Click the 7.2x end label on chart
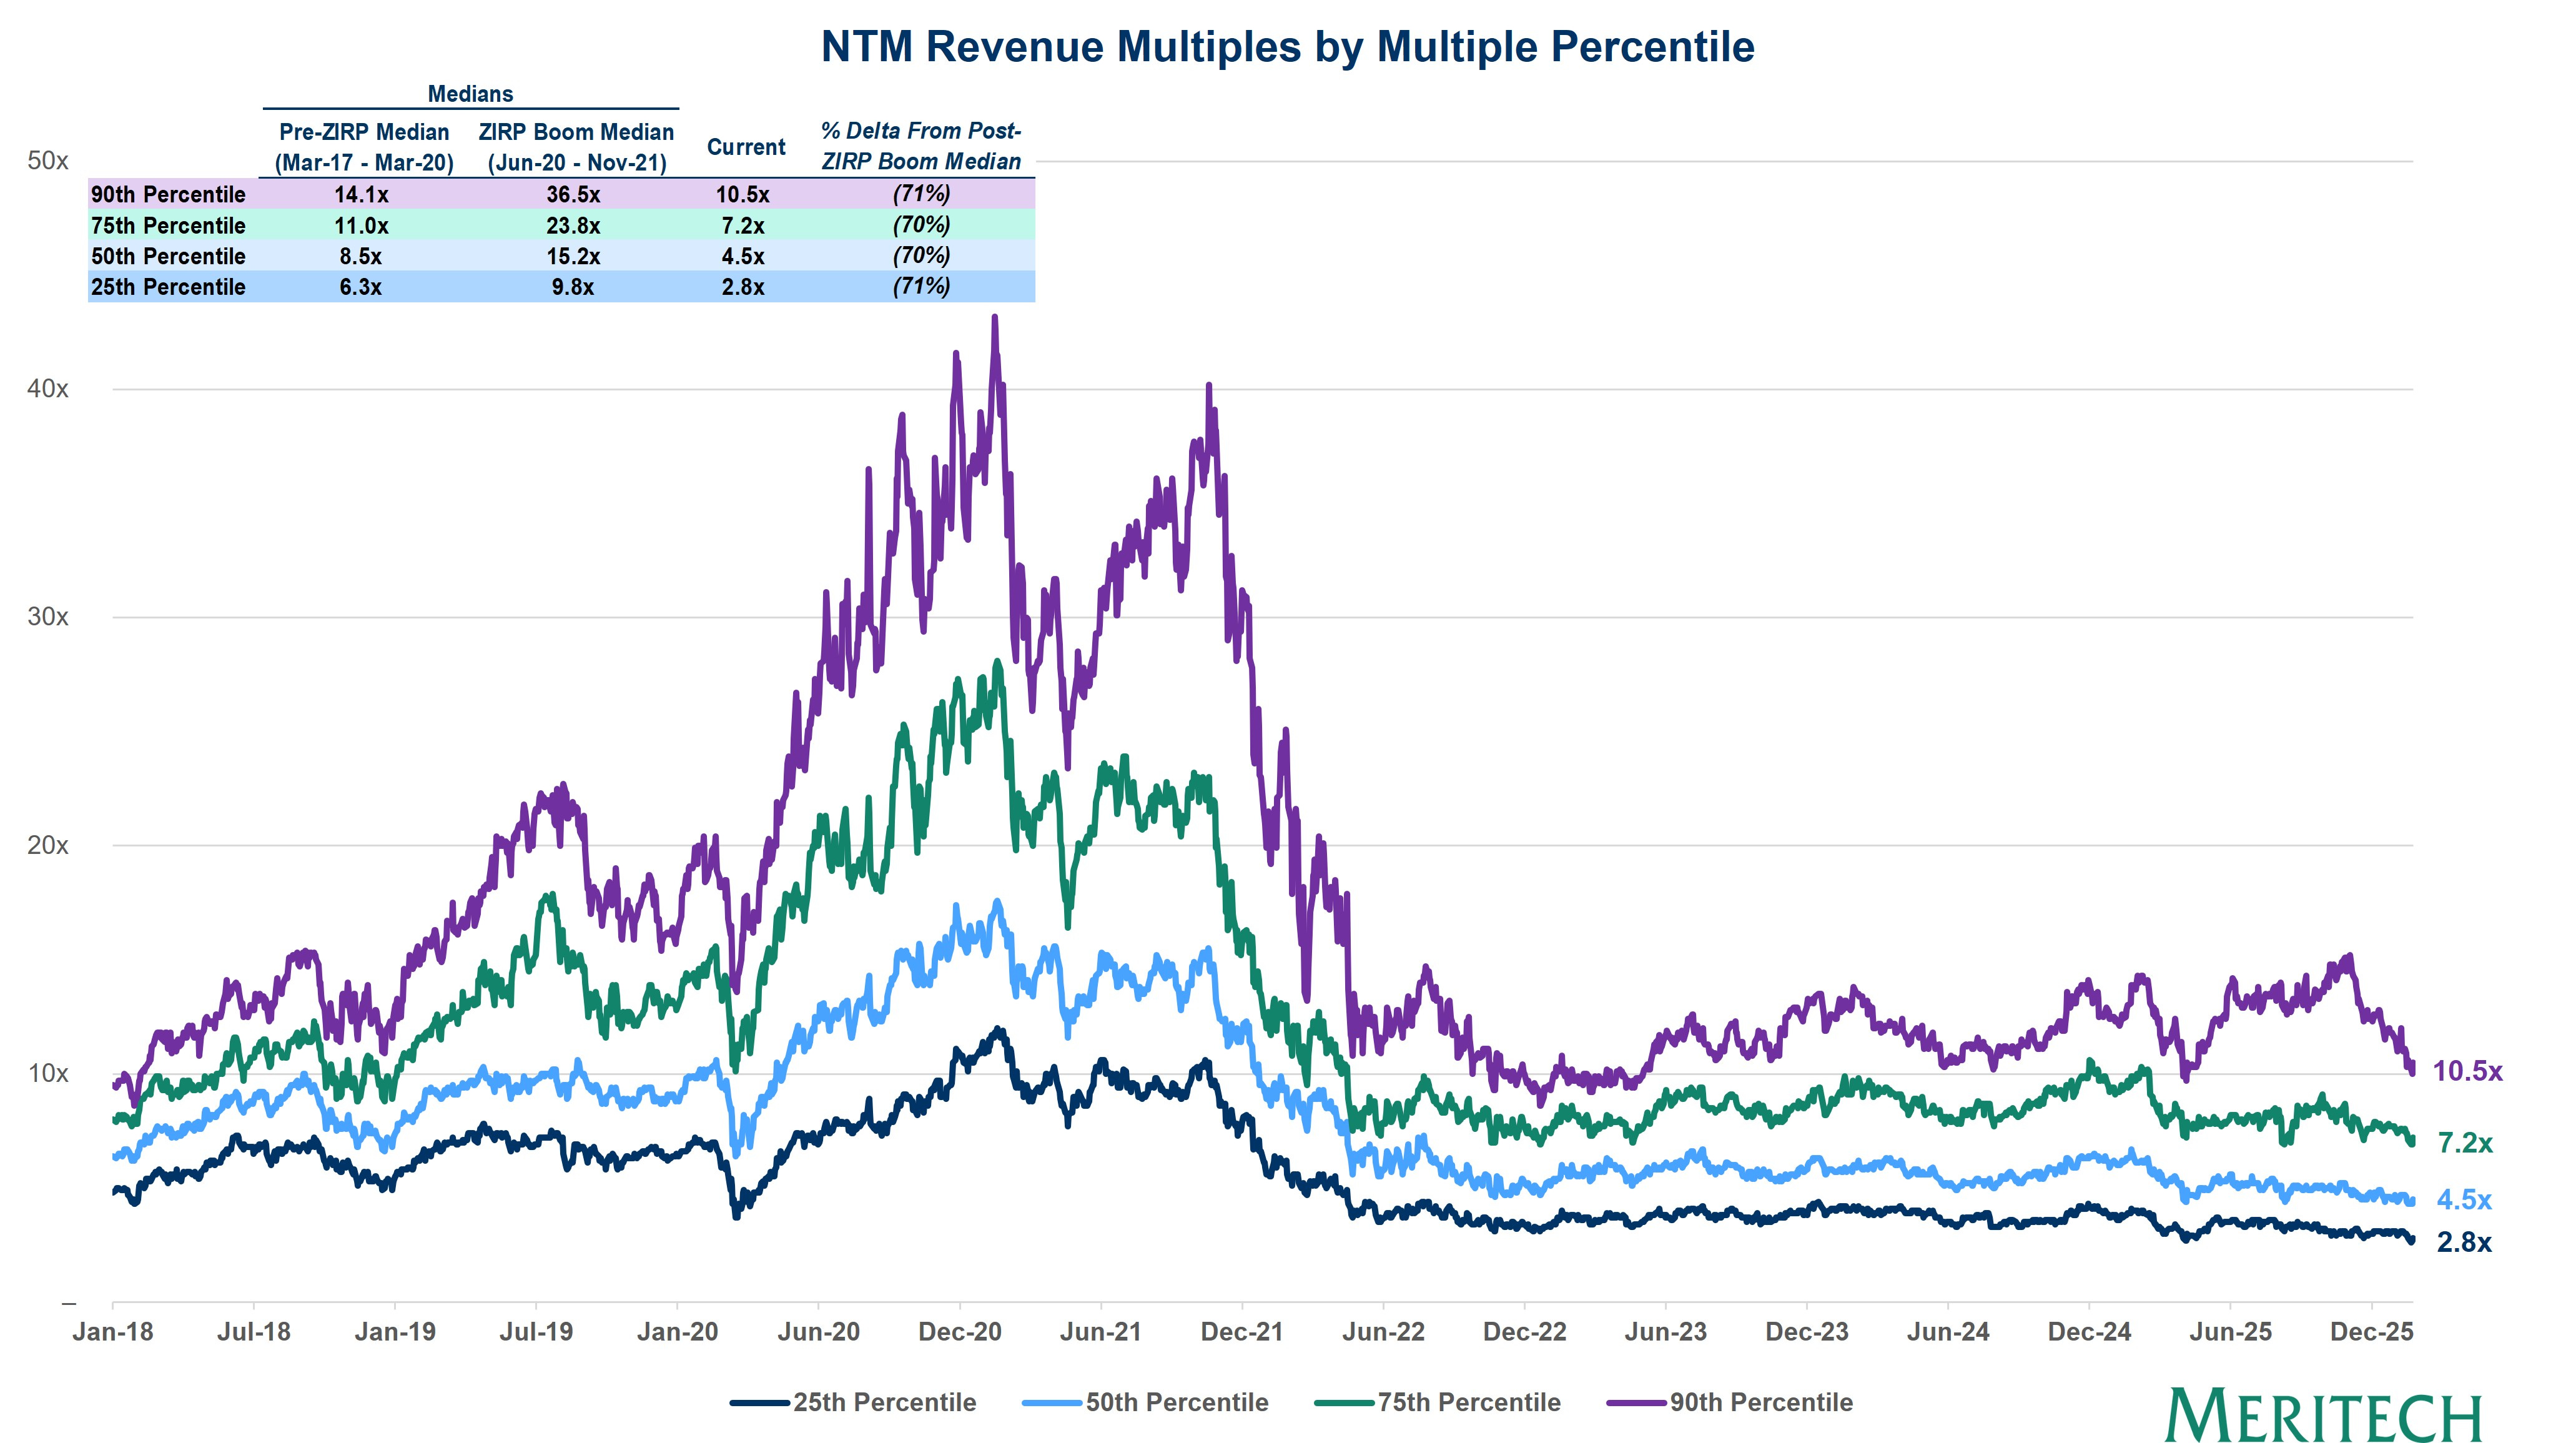This screenshot has height=1443, width=2576. pos(2465,1143)
